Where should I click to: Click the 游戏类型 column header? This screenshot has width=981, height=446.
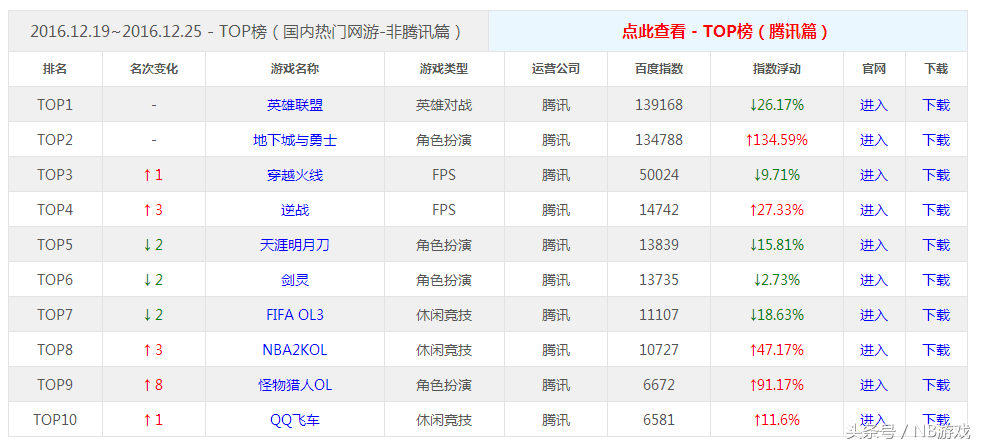(x=444, y=69)
